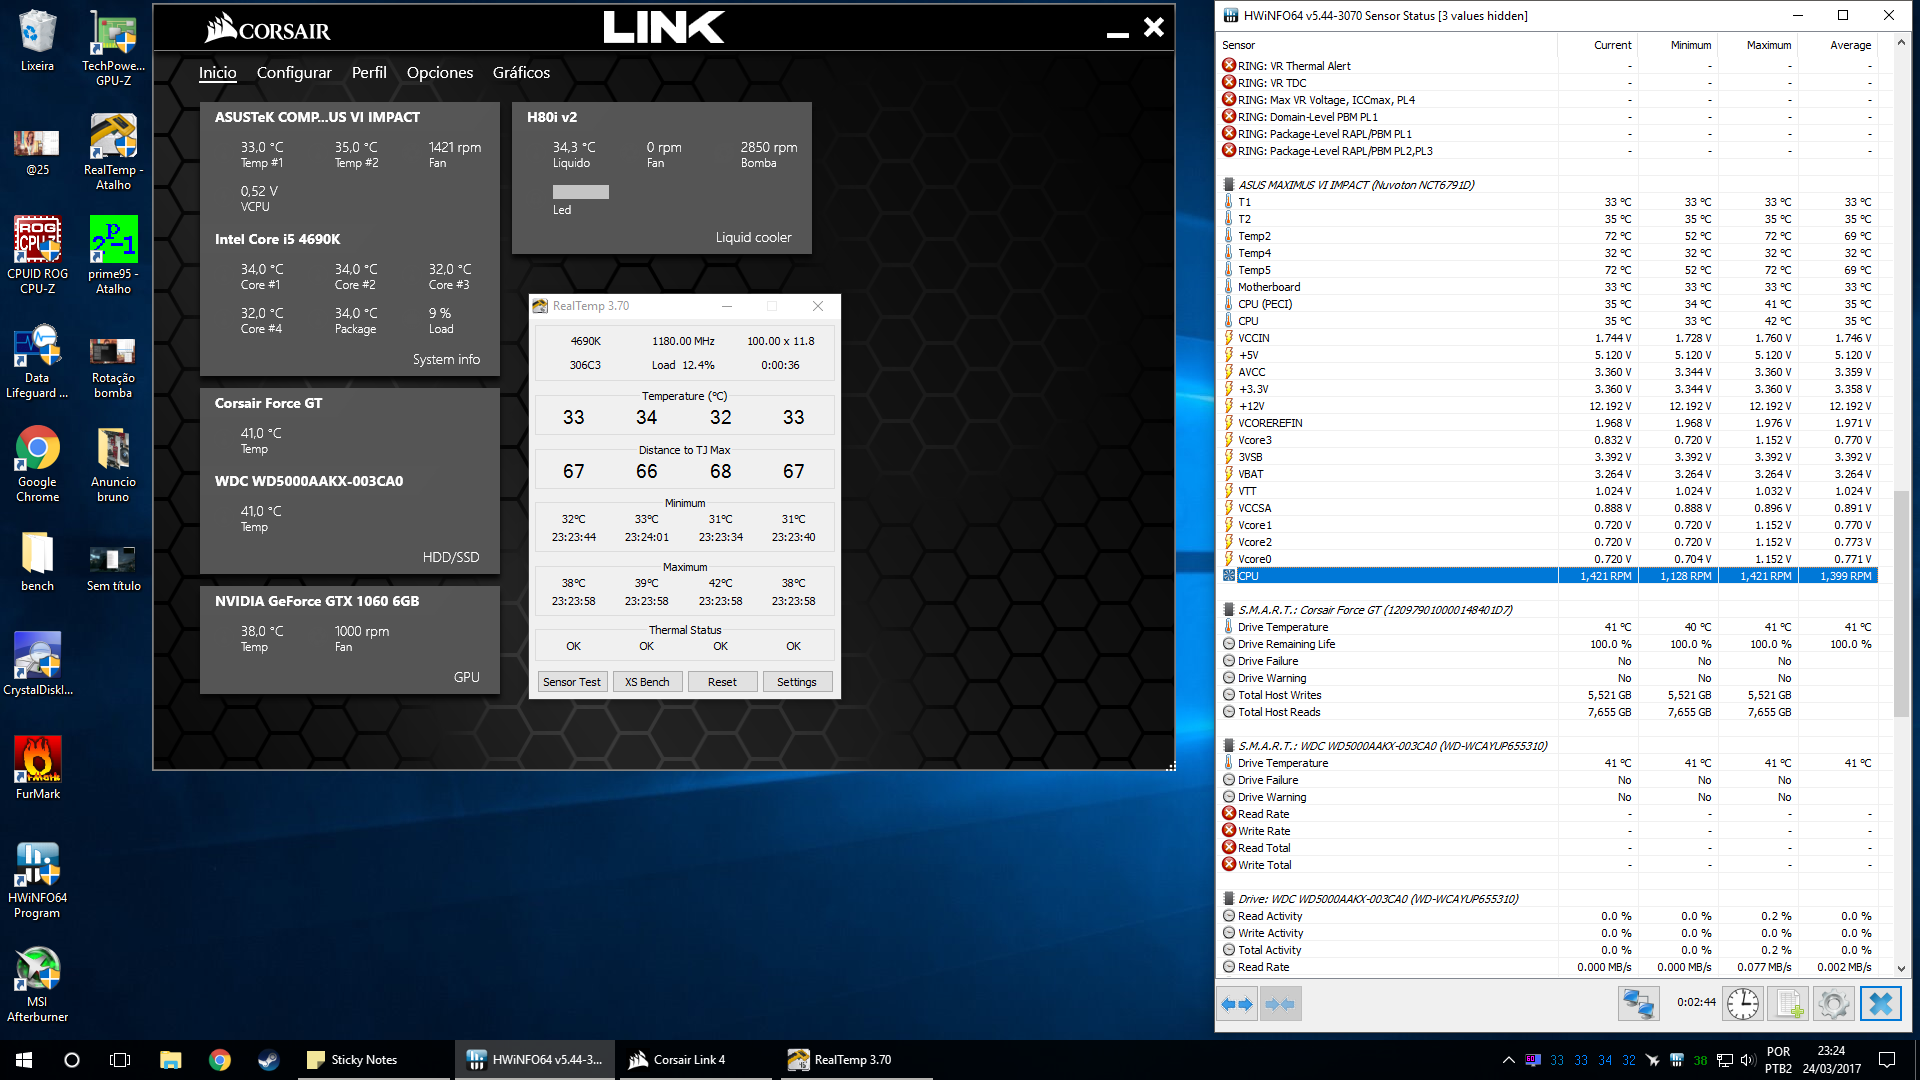
Task: Show hidden tray icons chevron
Action: point(1508,1060)
